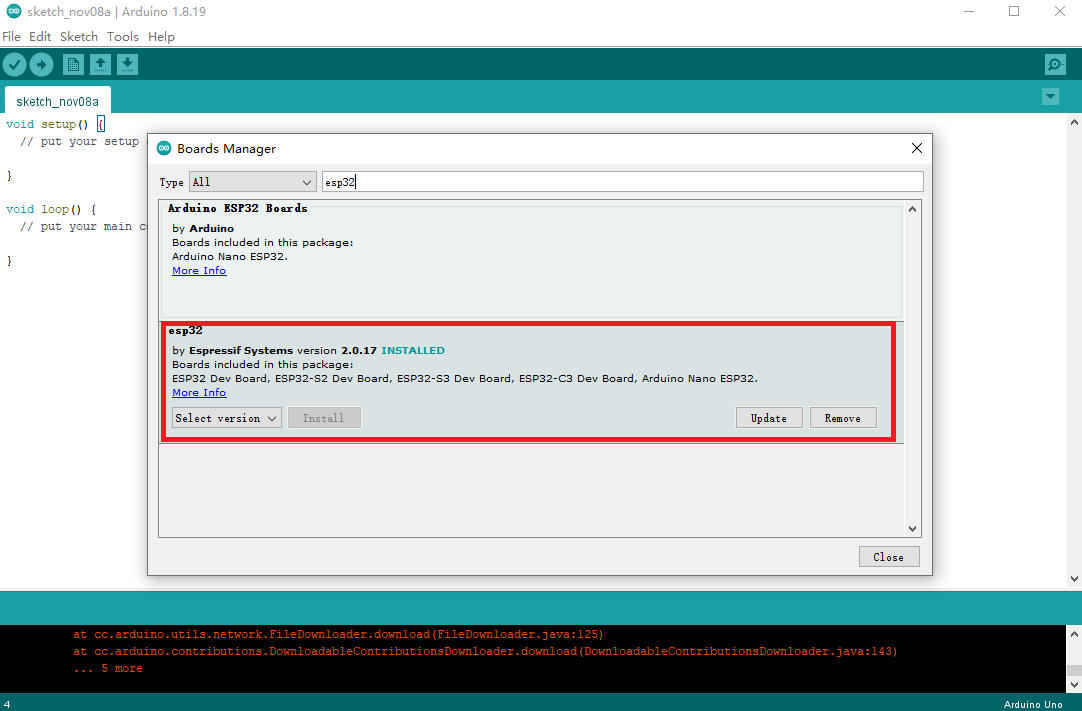
Task: Open the tab options dropdown arrow
Action: click(1050, 97)
